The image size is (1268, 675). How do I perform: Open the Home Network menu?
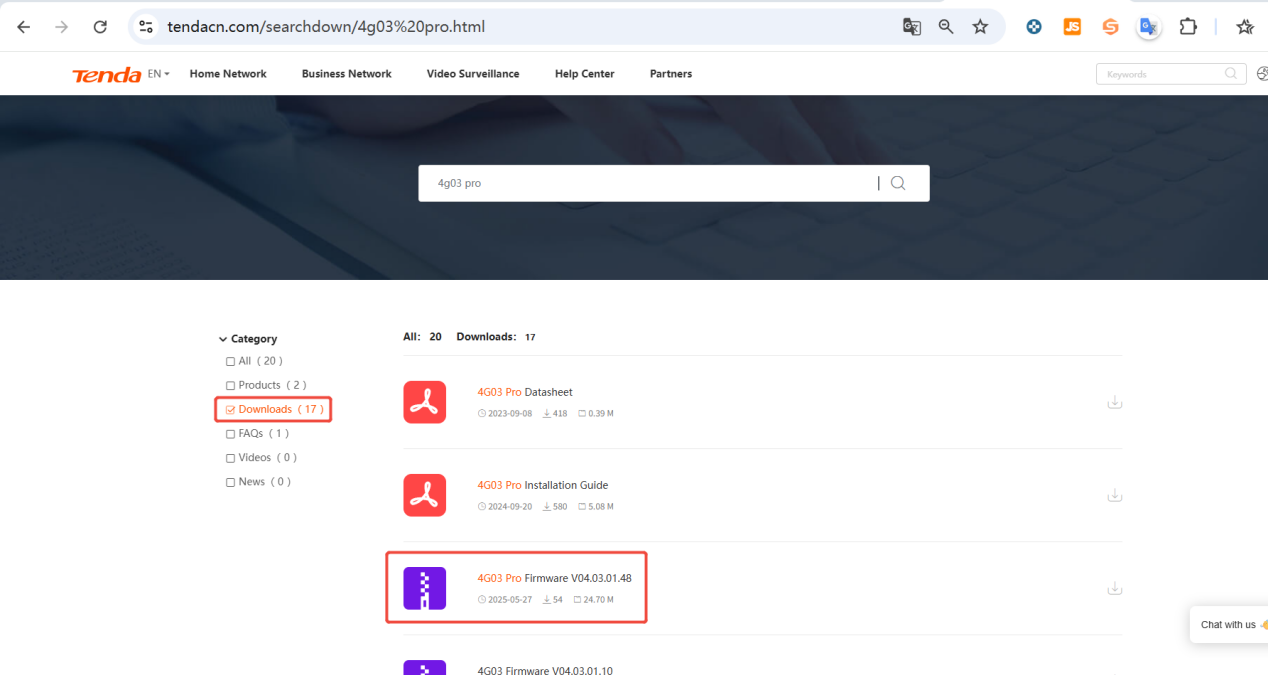(x=228, y=74)
